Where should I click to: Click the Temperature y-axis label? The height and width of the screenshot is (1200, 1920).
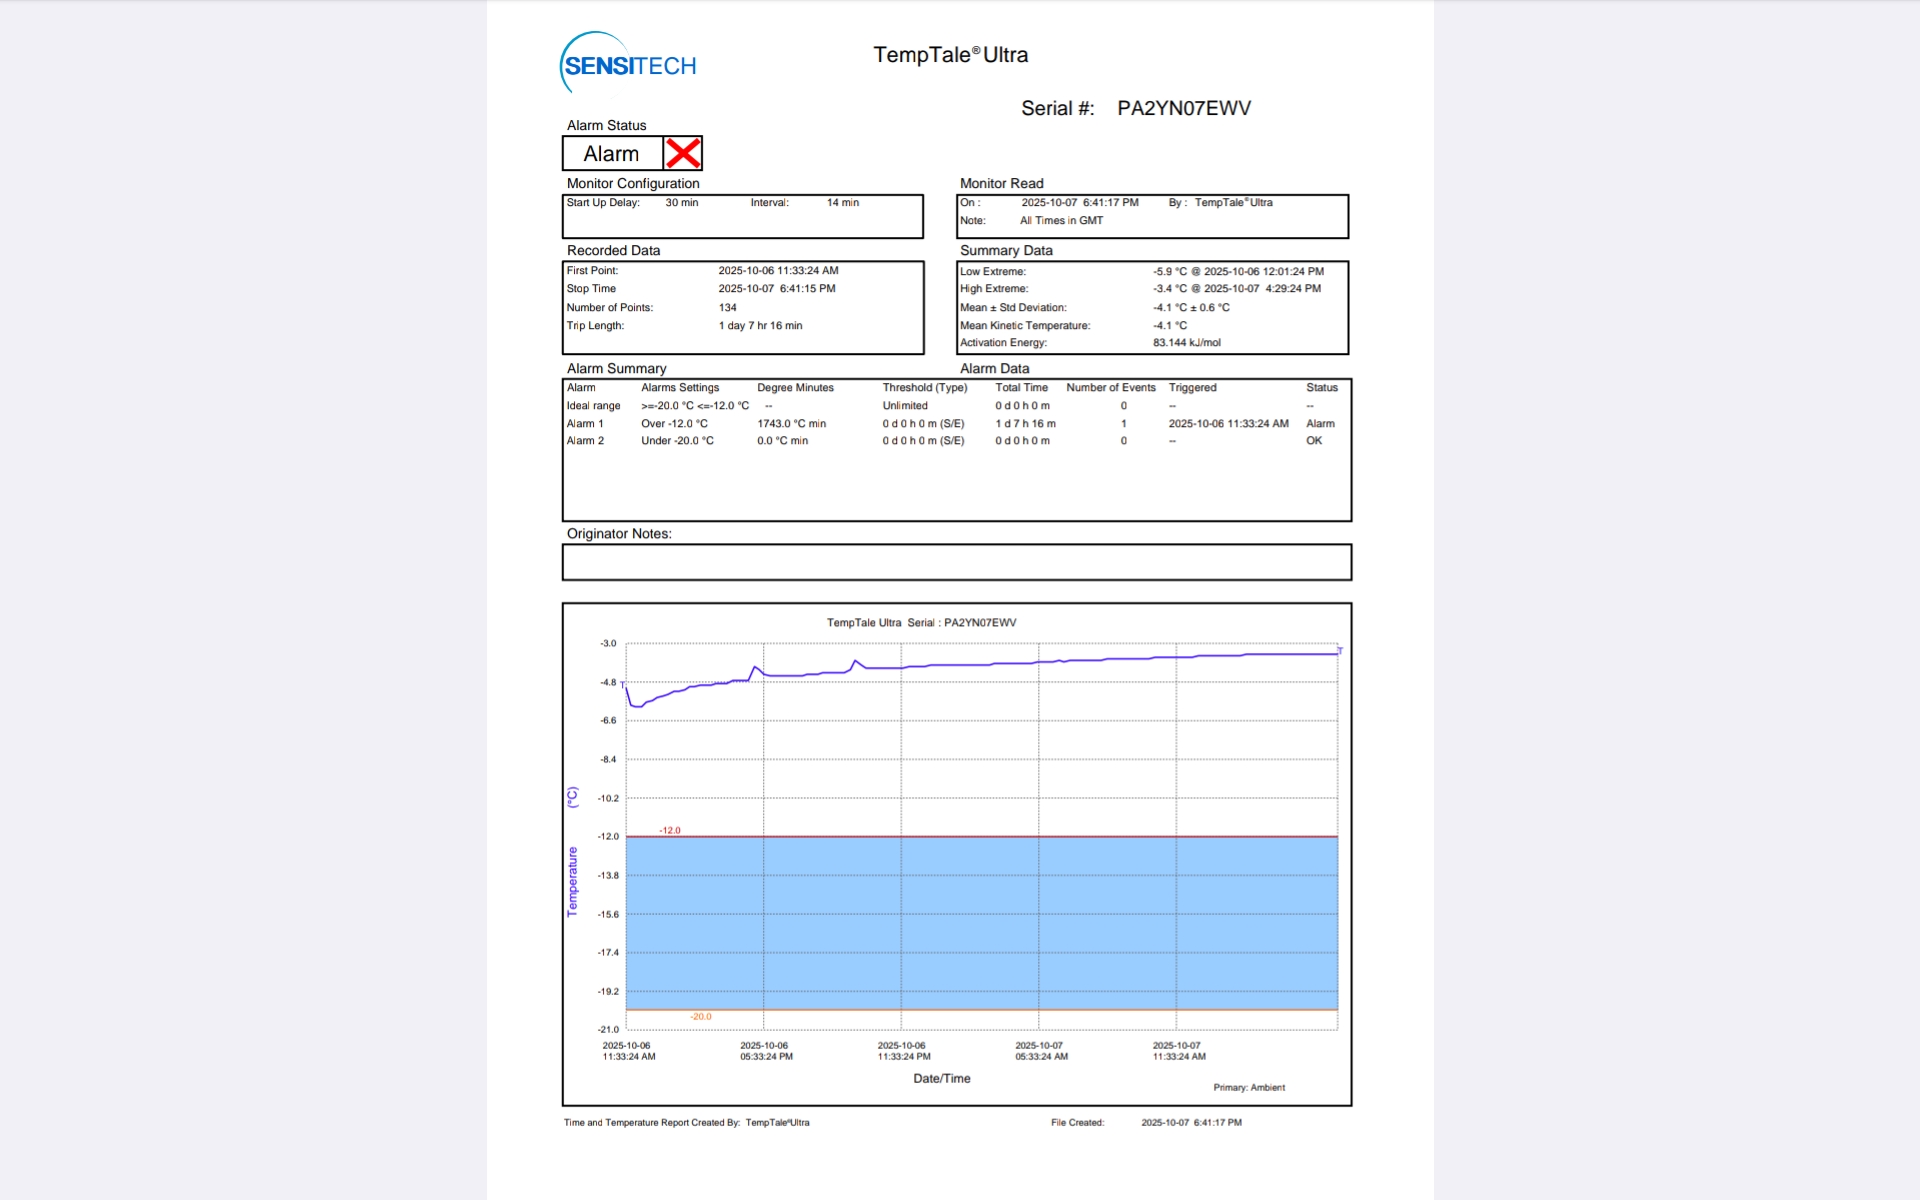pyautogui.click(x=572, y=881)
